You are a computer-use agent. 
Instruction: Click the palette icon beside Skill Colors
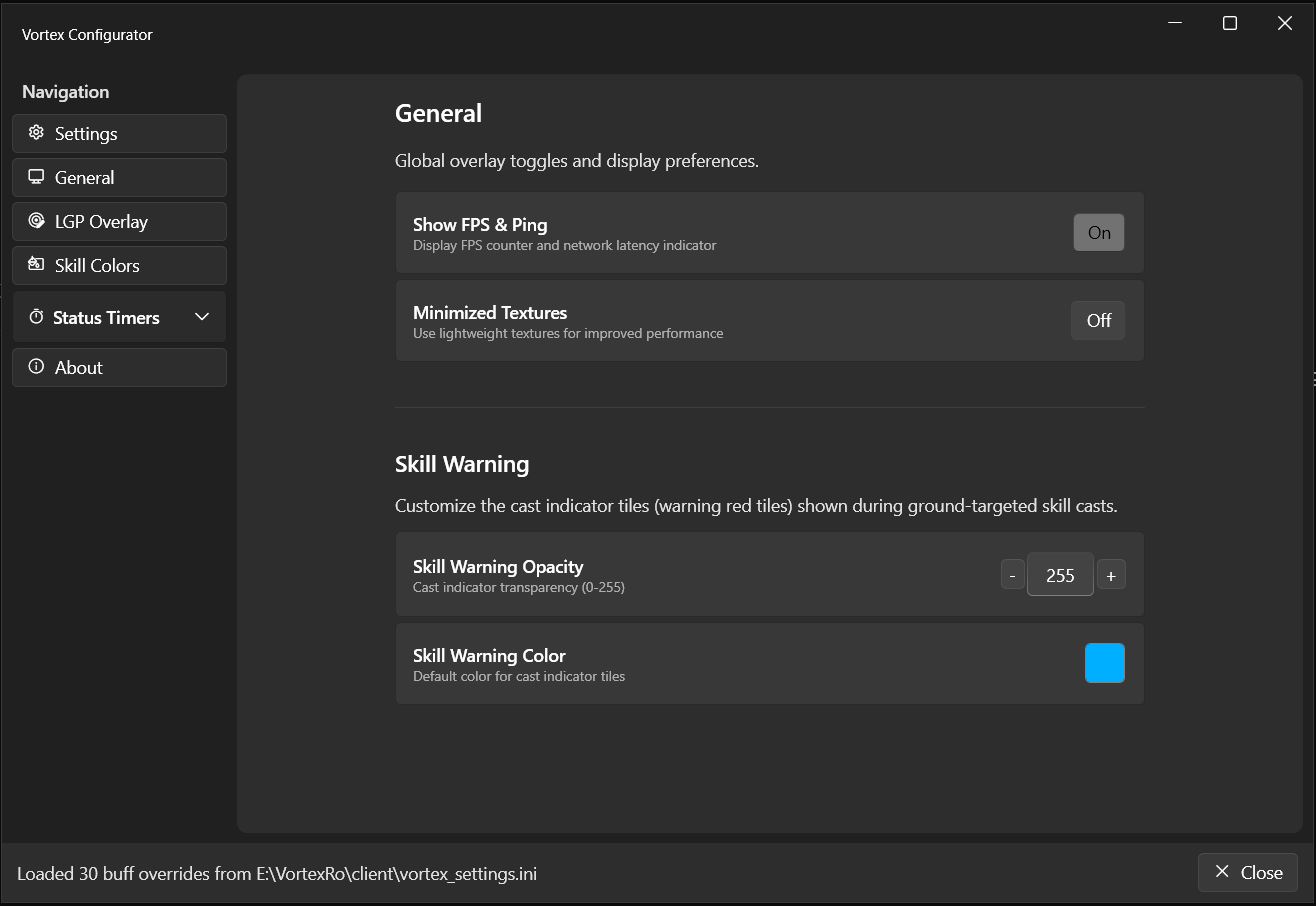pos(36,265)
